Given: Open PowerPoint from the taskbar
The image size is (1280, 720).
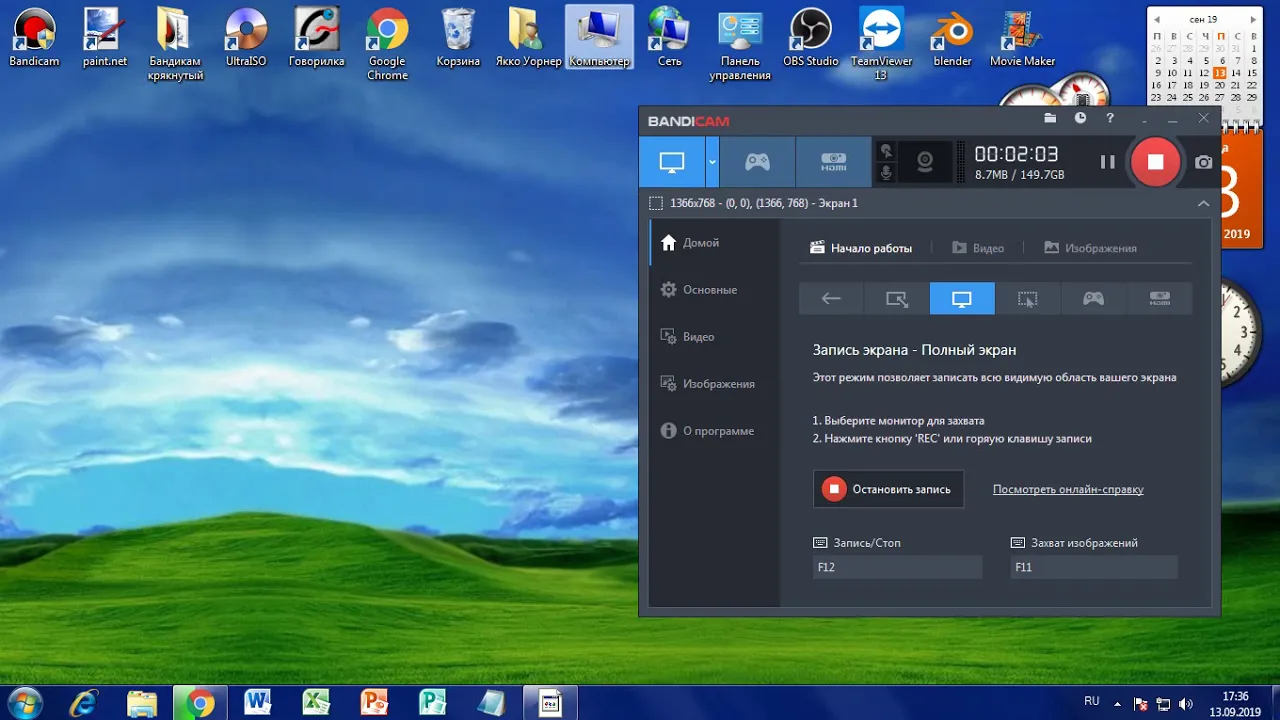Looking at the screenshot, I should [374, 703].
